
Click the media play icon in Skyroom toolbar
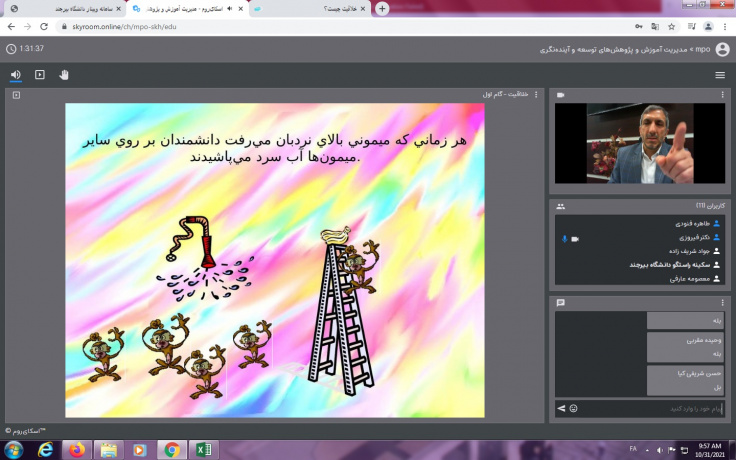click(x=40, y=75)
